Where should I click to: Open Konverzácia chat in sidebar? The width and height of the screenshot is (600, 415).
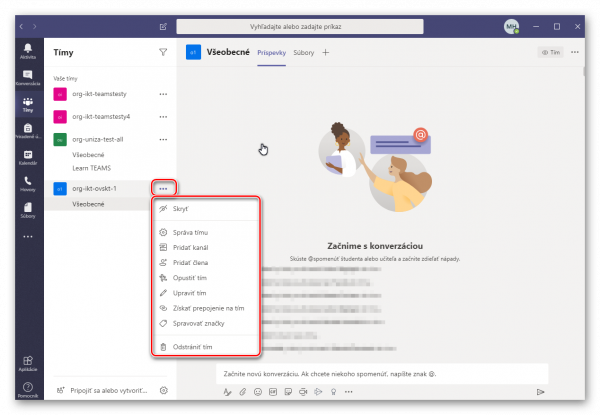click(x=28, y=78)
